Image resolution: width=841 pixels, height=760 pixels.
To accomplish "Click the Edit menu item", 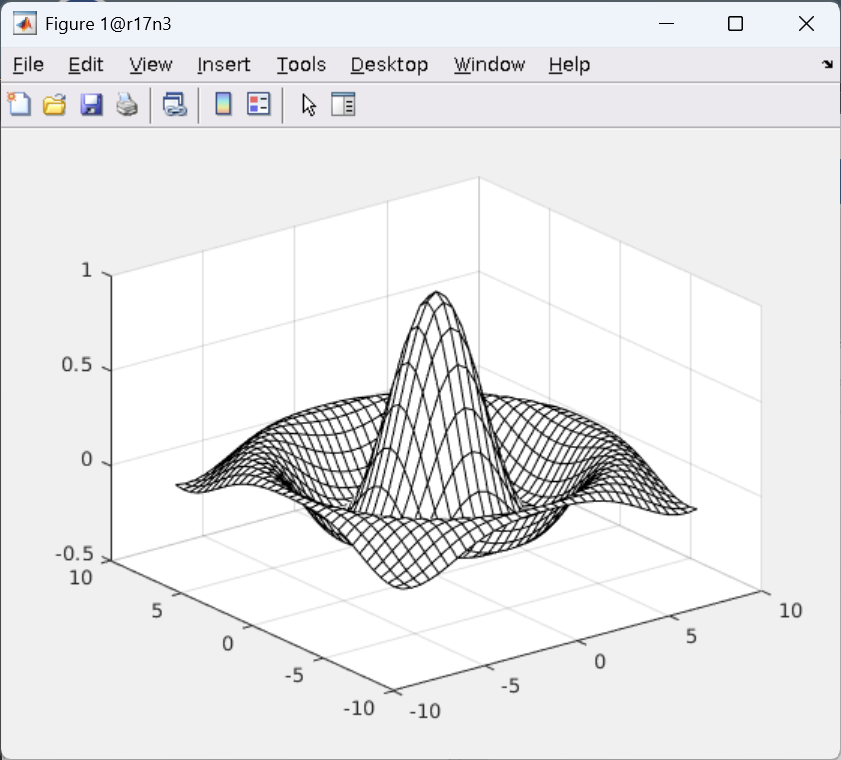I will point(85,65).
